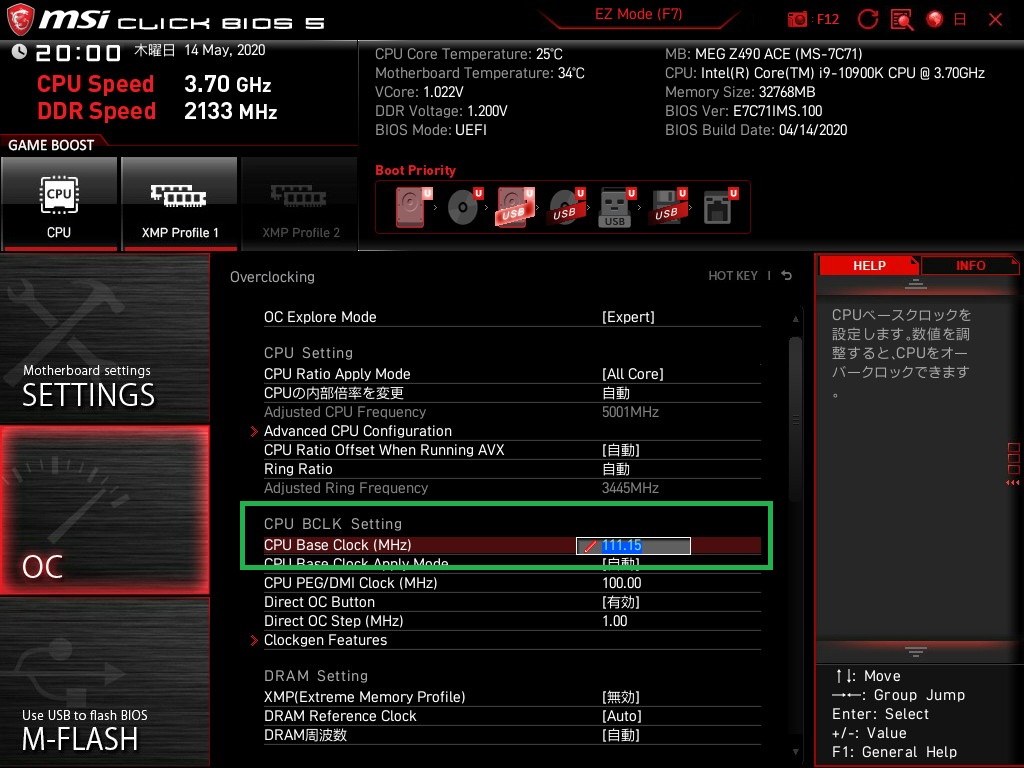Select the USB hard disk boot device icon
1024x768 pixels.
tap(516, 207)
